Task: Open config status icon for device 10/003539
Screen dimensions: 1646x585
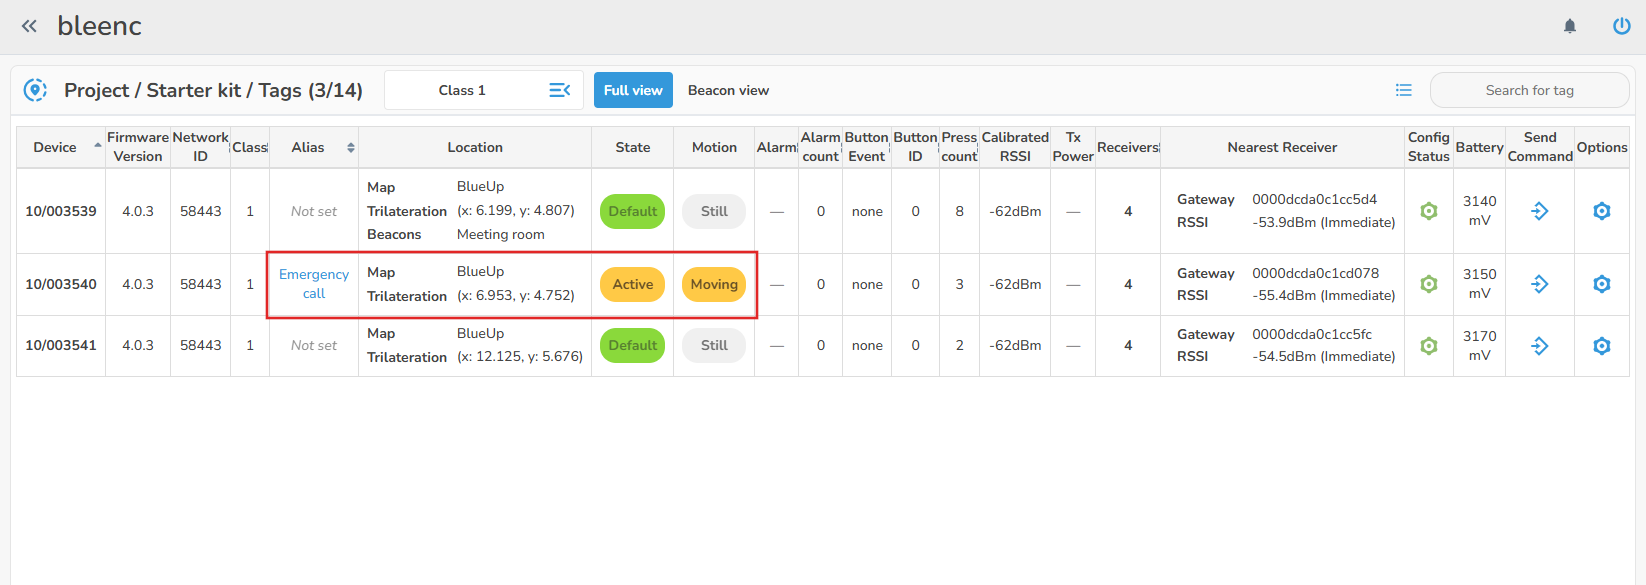Action: tap(1429, 211)
